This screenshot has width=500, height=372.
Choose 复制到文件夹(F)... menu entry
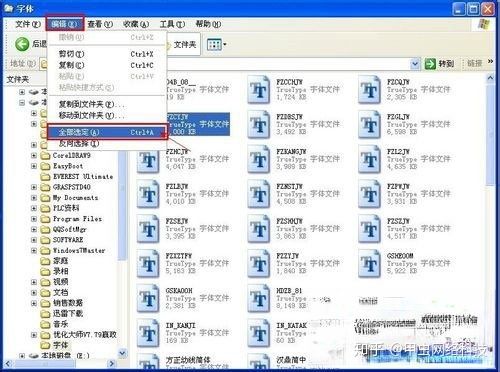(x=107, y=104)
